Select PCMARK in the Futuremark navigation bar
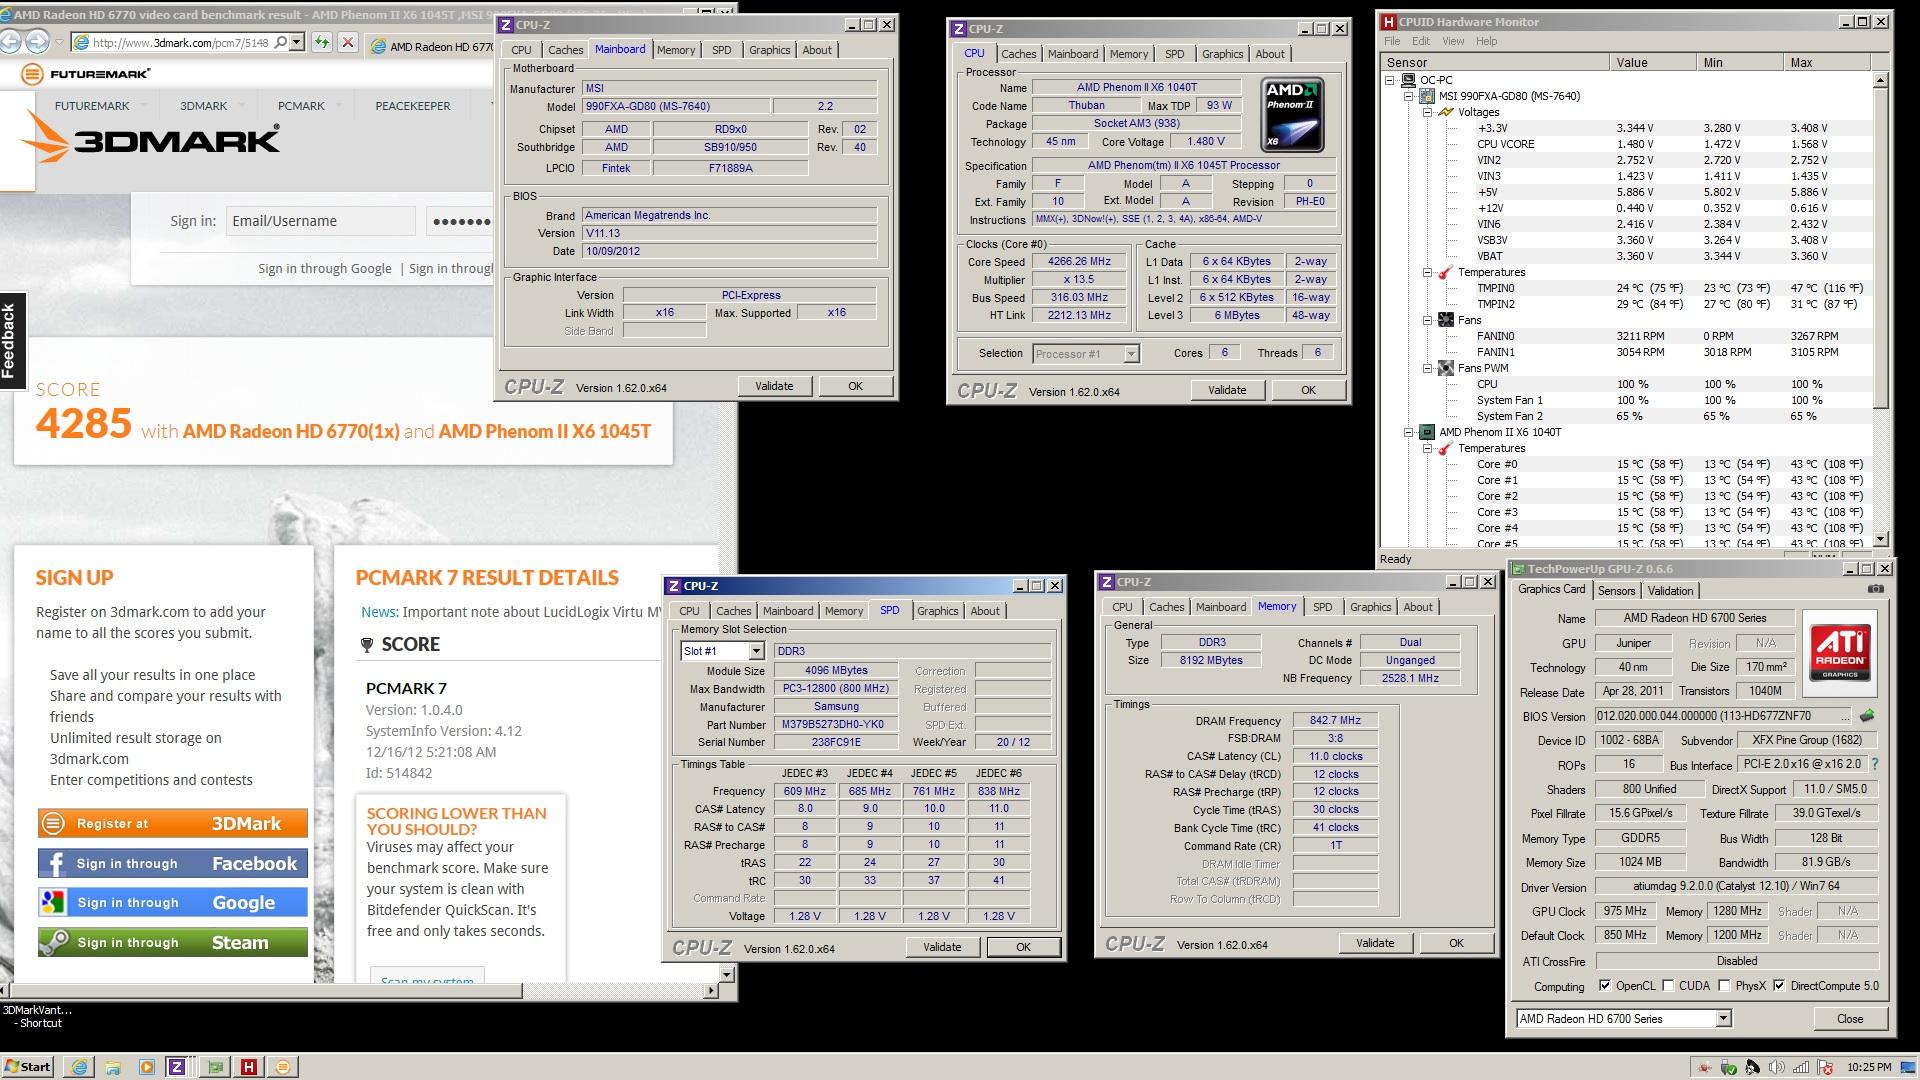 [301, 106]
